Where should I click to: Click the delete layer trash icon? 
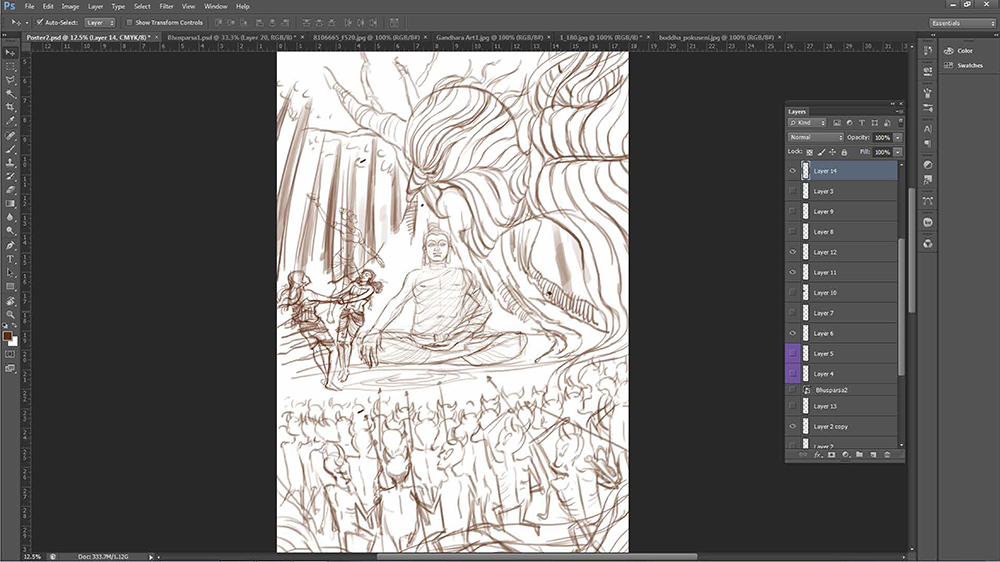point(886,455)
